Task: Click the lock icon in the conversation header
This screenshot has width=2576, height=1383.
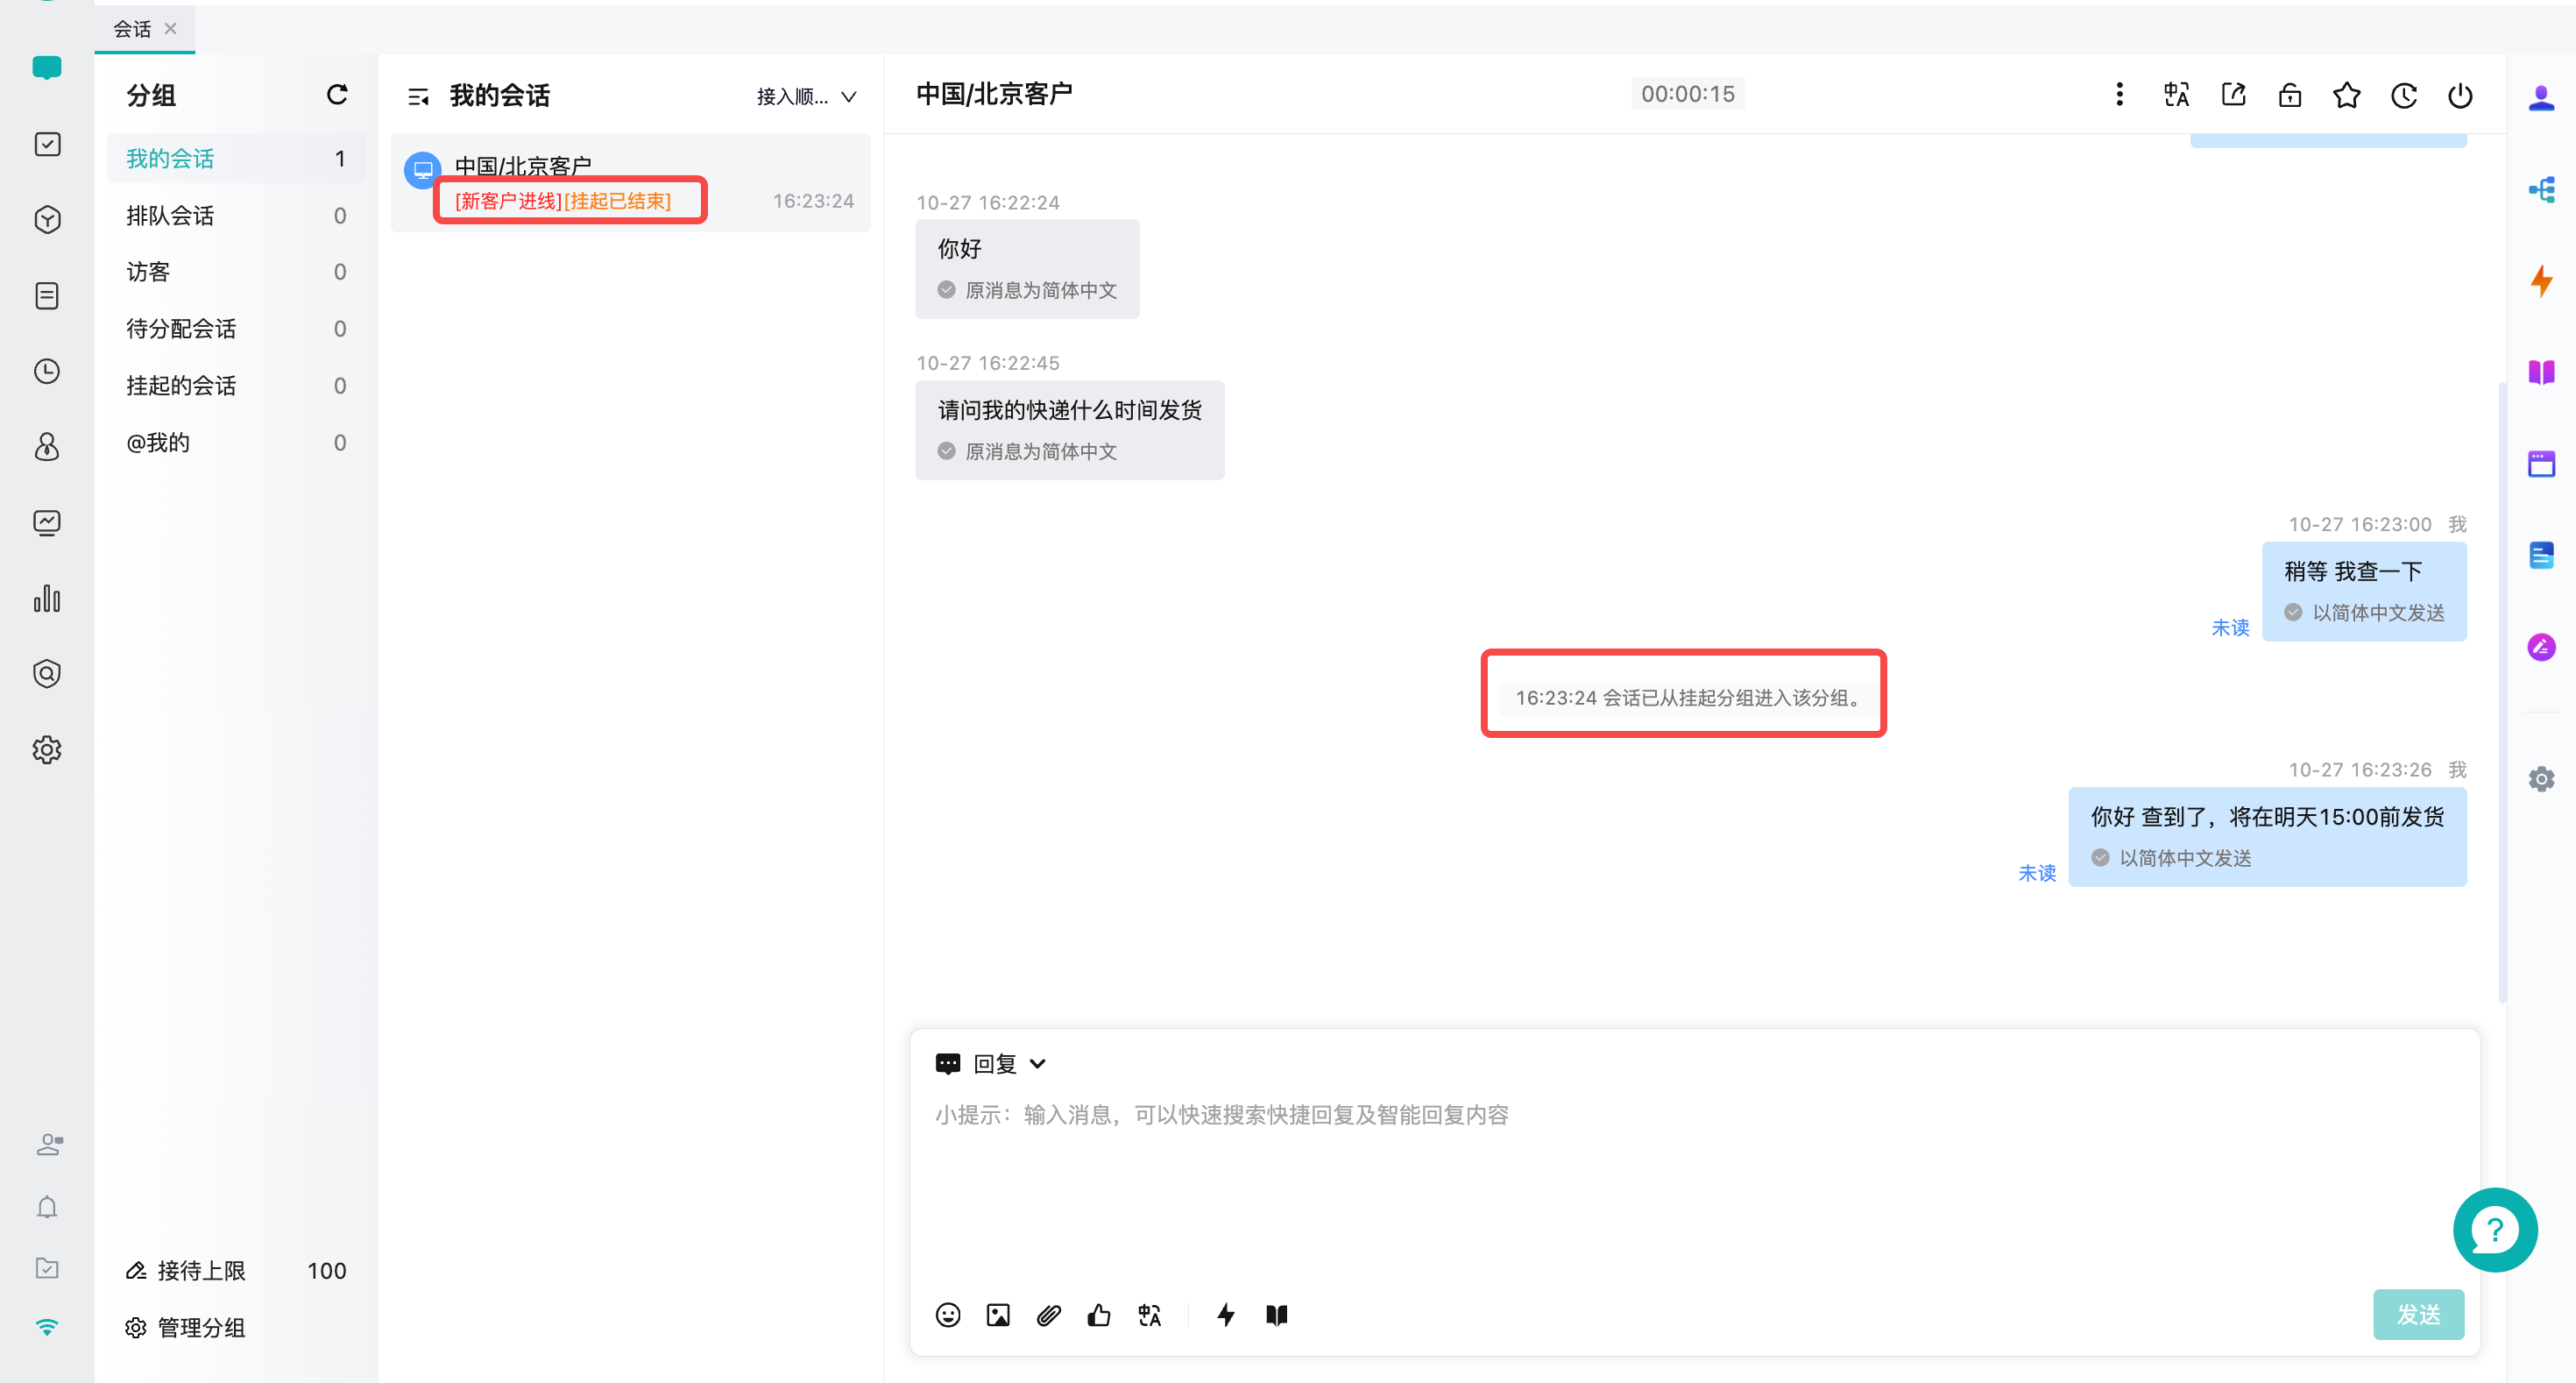Action: 2290,94
